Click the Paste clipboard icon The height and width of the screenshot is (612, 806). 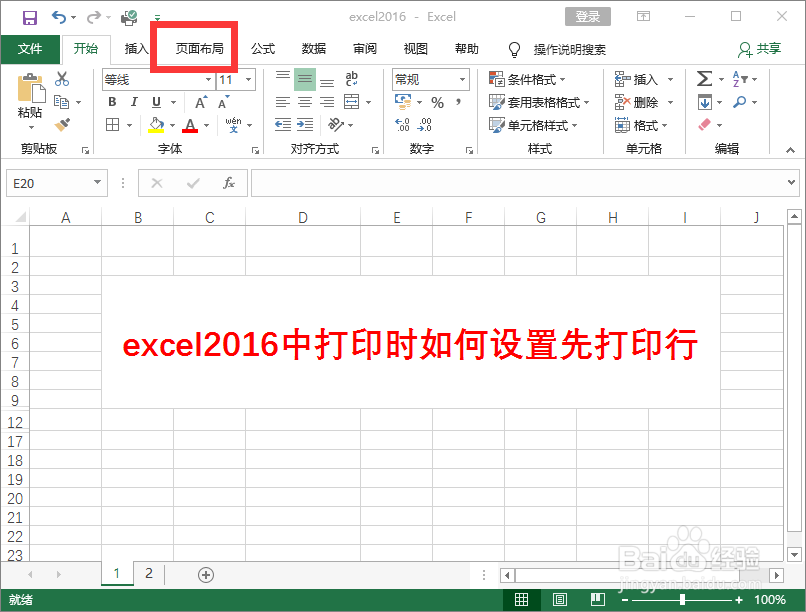(31, 88)
